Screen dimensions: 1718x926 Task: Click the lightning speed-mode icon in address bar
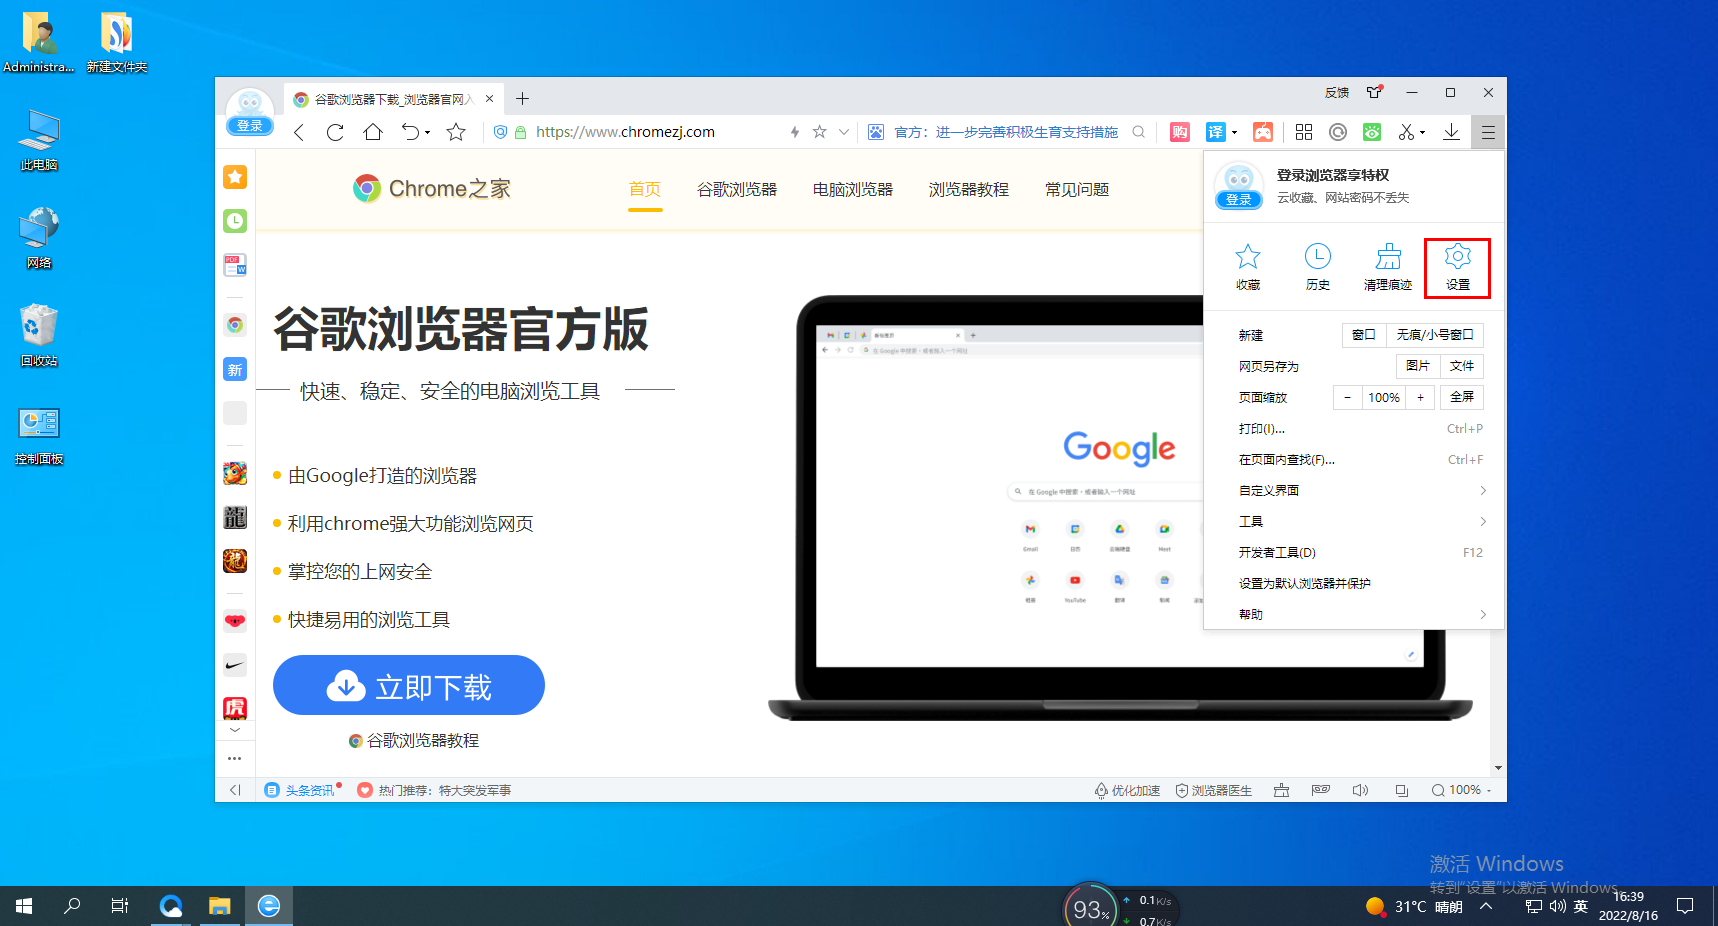click(795, 132)
